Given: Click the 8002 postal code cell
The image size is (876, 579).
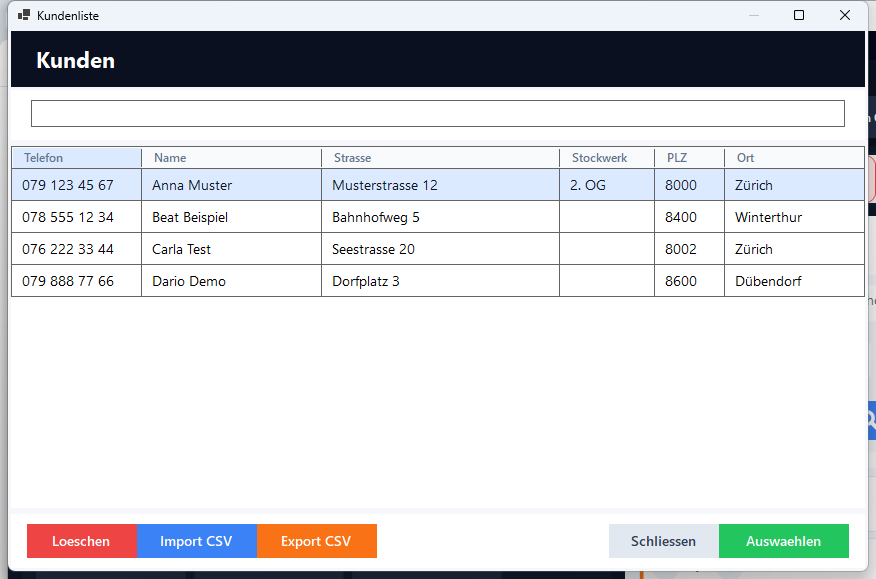Looking at the screenshot, I should (x=689, y=249).
